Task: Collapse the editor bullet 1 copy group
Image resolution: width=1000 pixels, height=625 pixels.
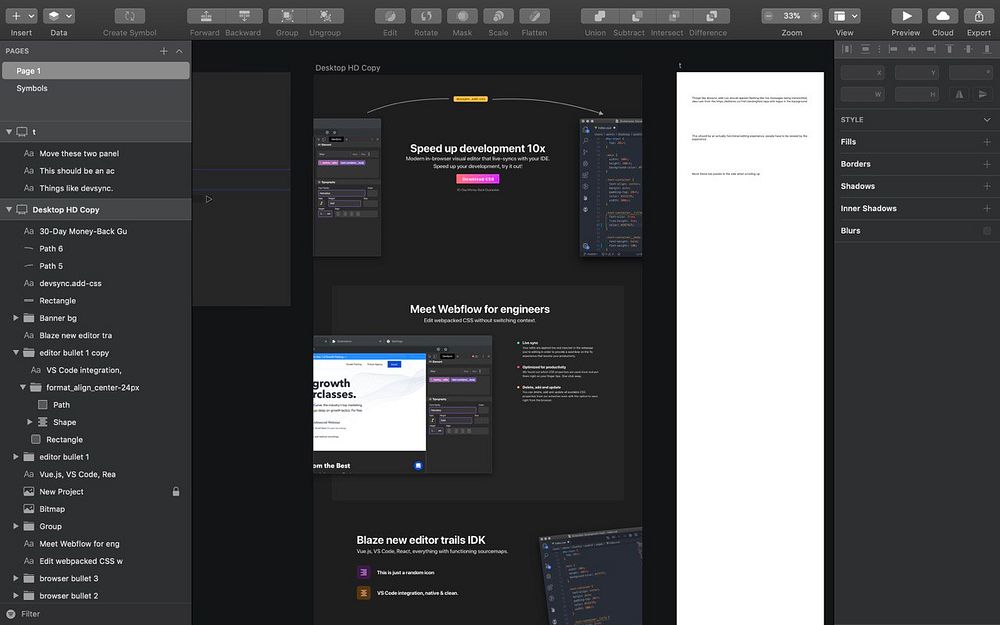Action: coord(16,352)
